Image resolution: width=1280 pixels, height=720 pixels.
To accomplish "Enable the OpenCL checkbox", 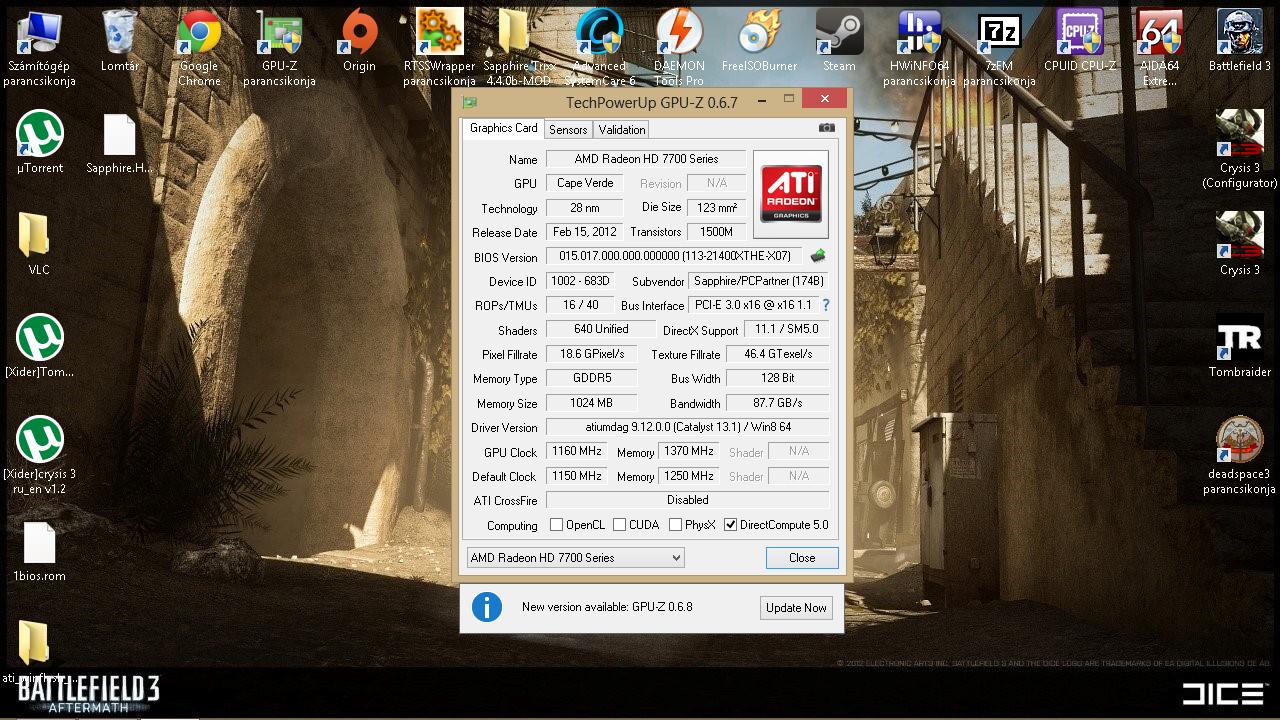I will point(557,525).
